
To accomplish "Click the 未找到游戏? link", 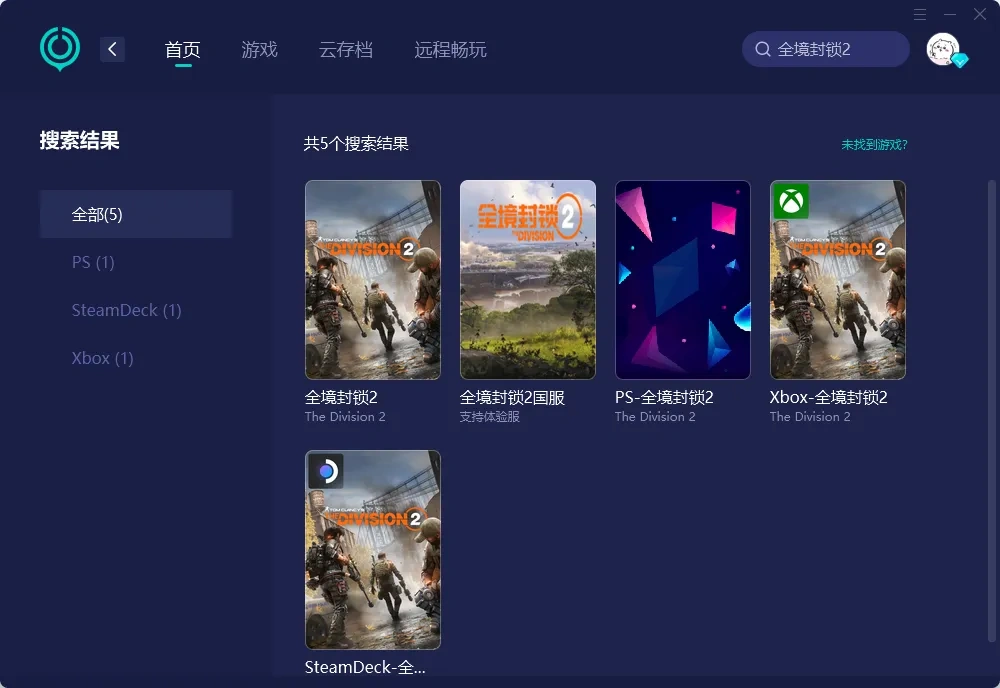I will (x=874, y=145).
